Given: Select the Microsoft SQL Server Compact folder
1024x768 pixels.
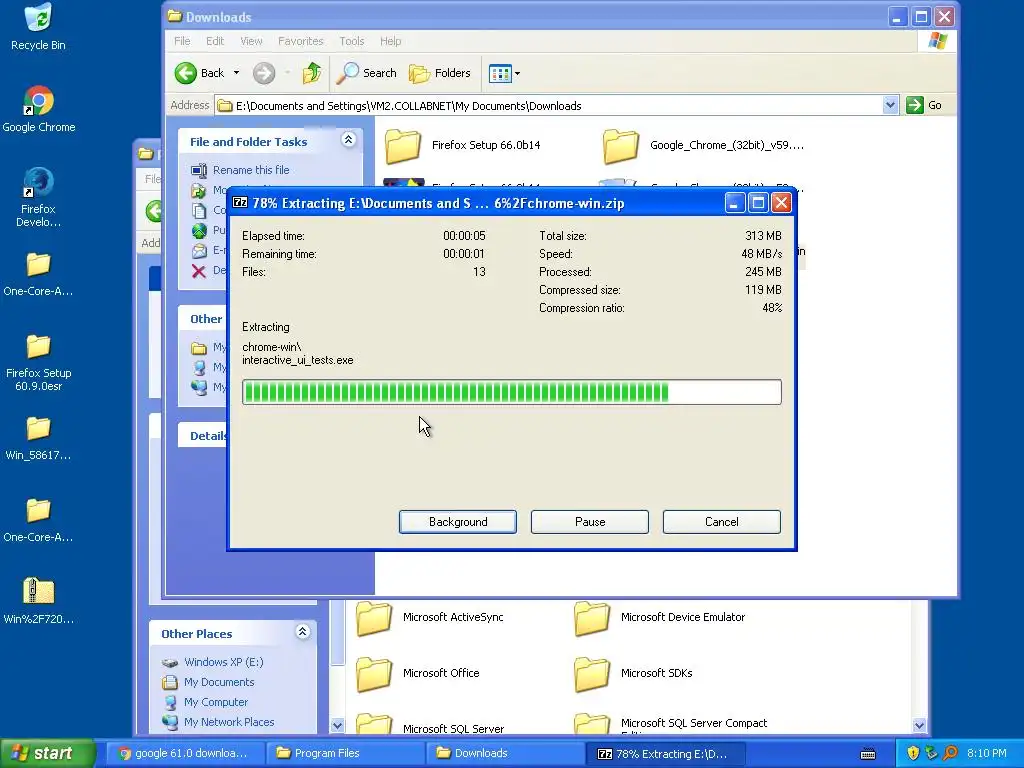Looking at the screenshot, I should coord(671,724).
